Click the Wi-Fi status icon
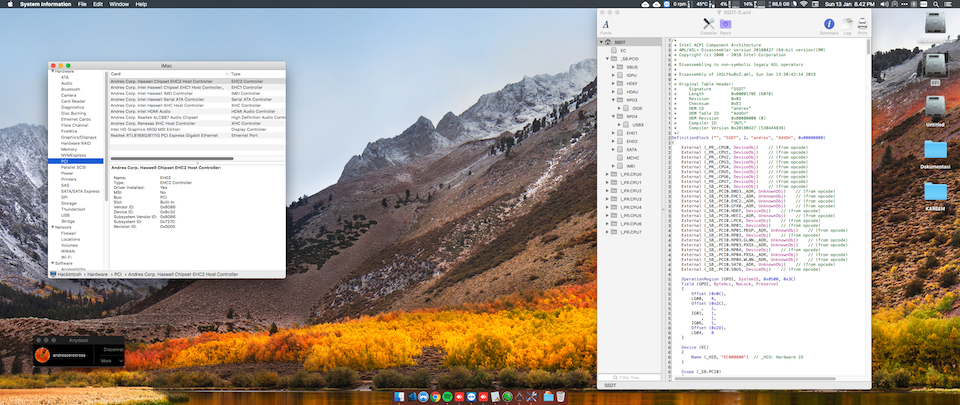The image size is (960, 405). (x=803, y=4)
